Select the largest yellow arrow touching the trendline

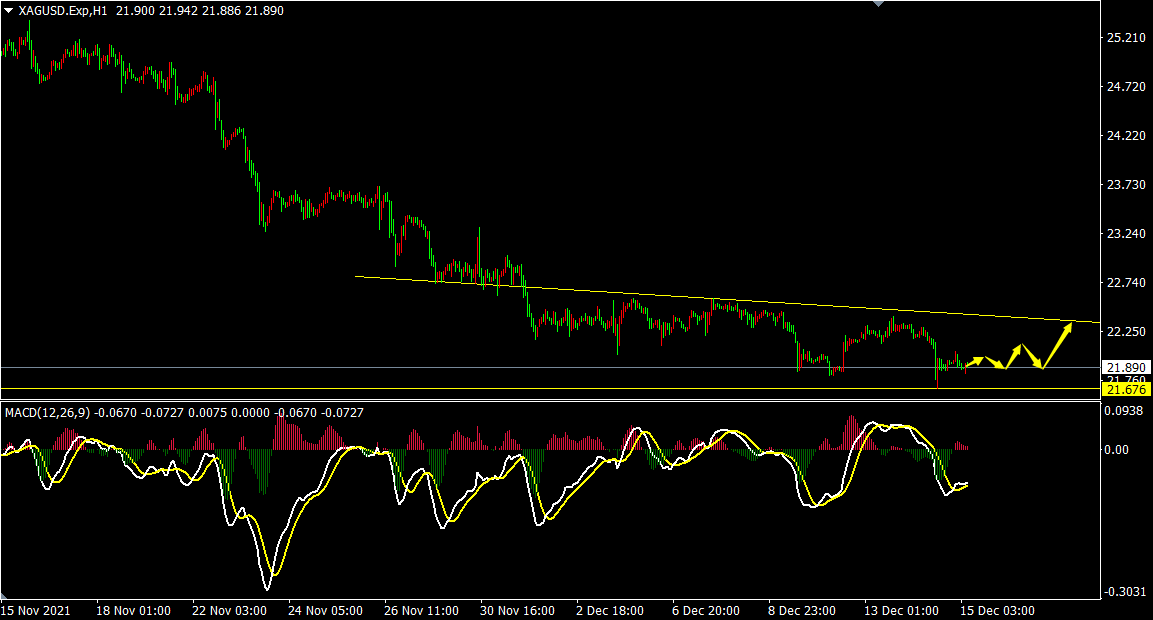[1059, 341]
